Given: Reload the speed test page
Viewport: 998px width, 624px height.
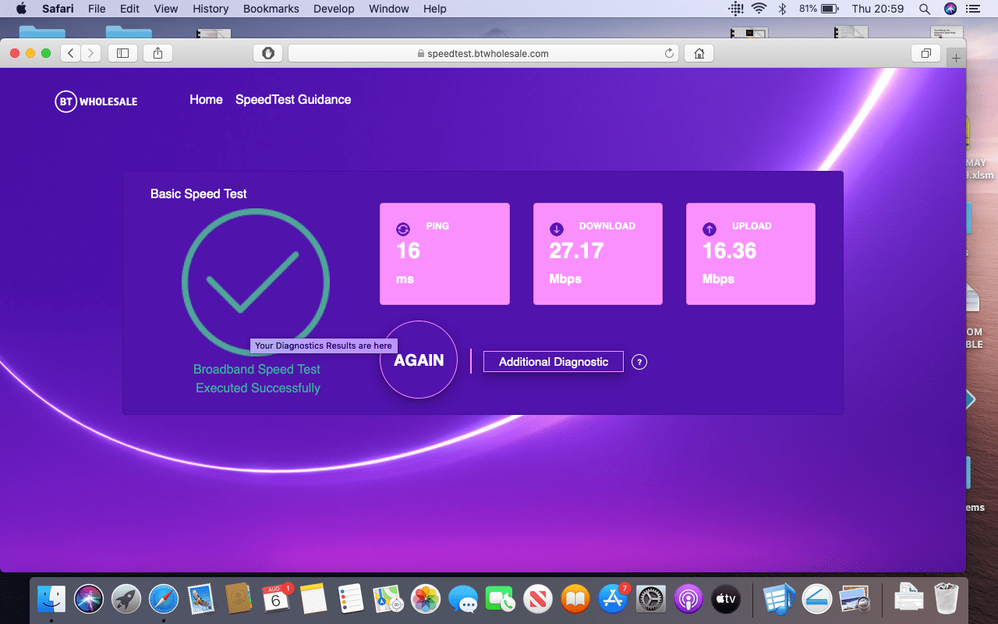Looking at the screenshot, I should click(669, 53).
